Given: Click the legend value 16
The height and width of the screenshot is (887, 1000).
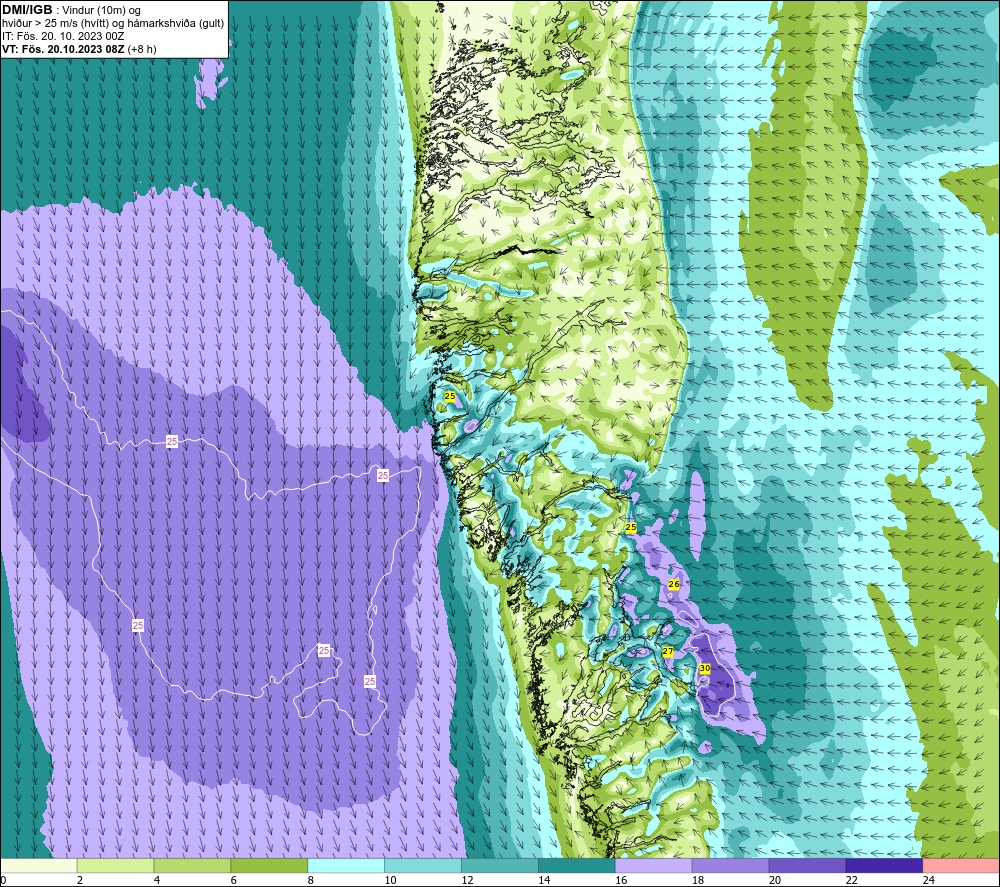Looking at the screenshot, I should pos(621,880).
